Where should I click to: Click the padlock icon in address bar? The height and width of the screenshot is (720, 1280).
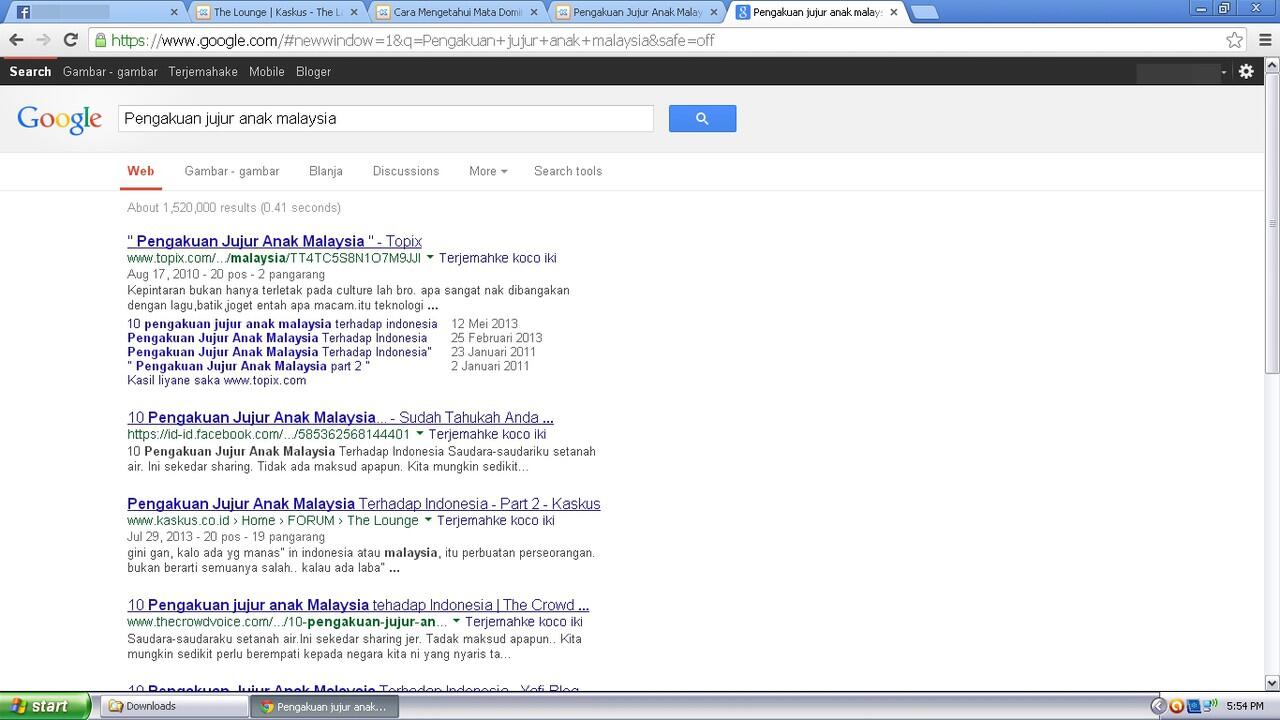coord(100,41)
